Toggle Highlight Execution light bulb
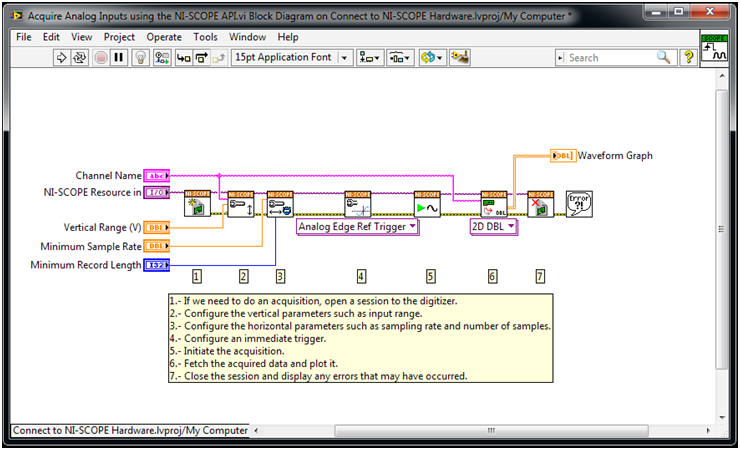740x450 pixels. point(141,58)
